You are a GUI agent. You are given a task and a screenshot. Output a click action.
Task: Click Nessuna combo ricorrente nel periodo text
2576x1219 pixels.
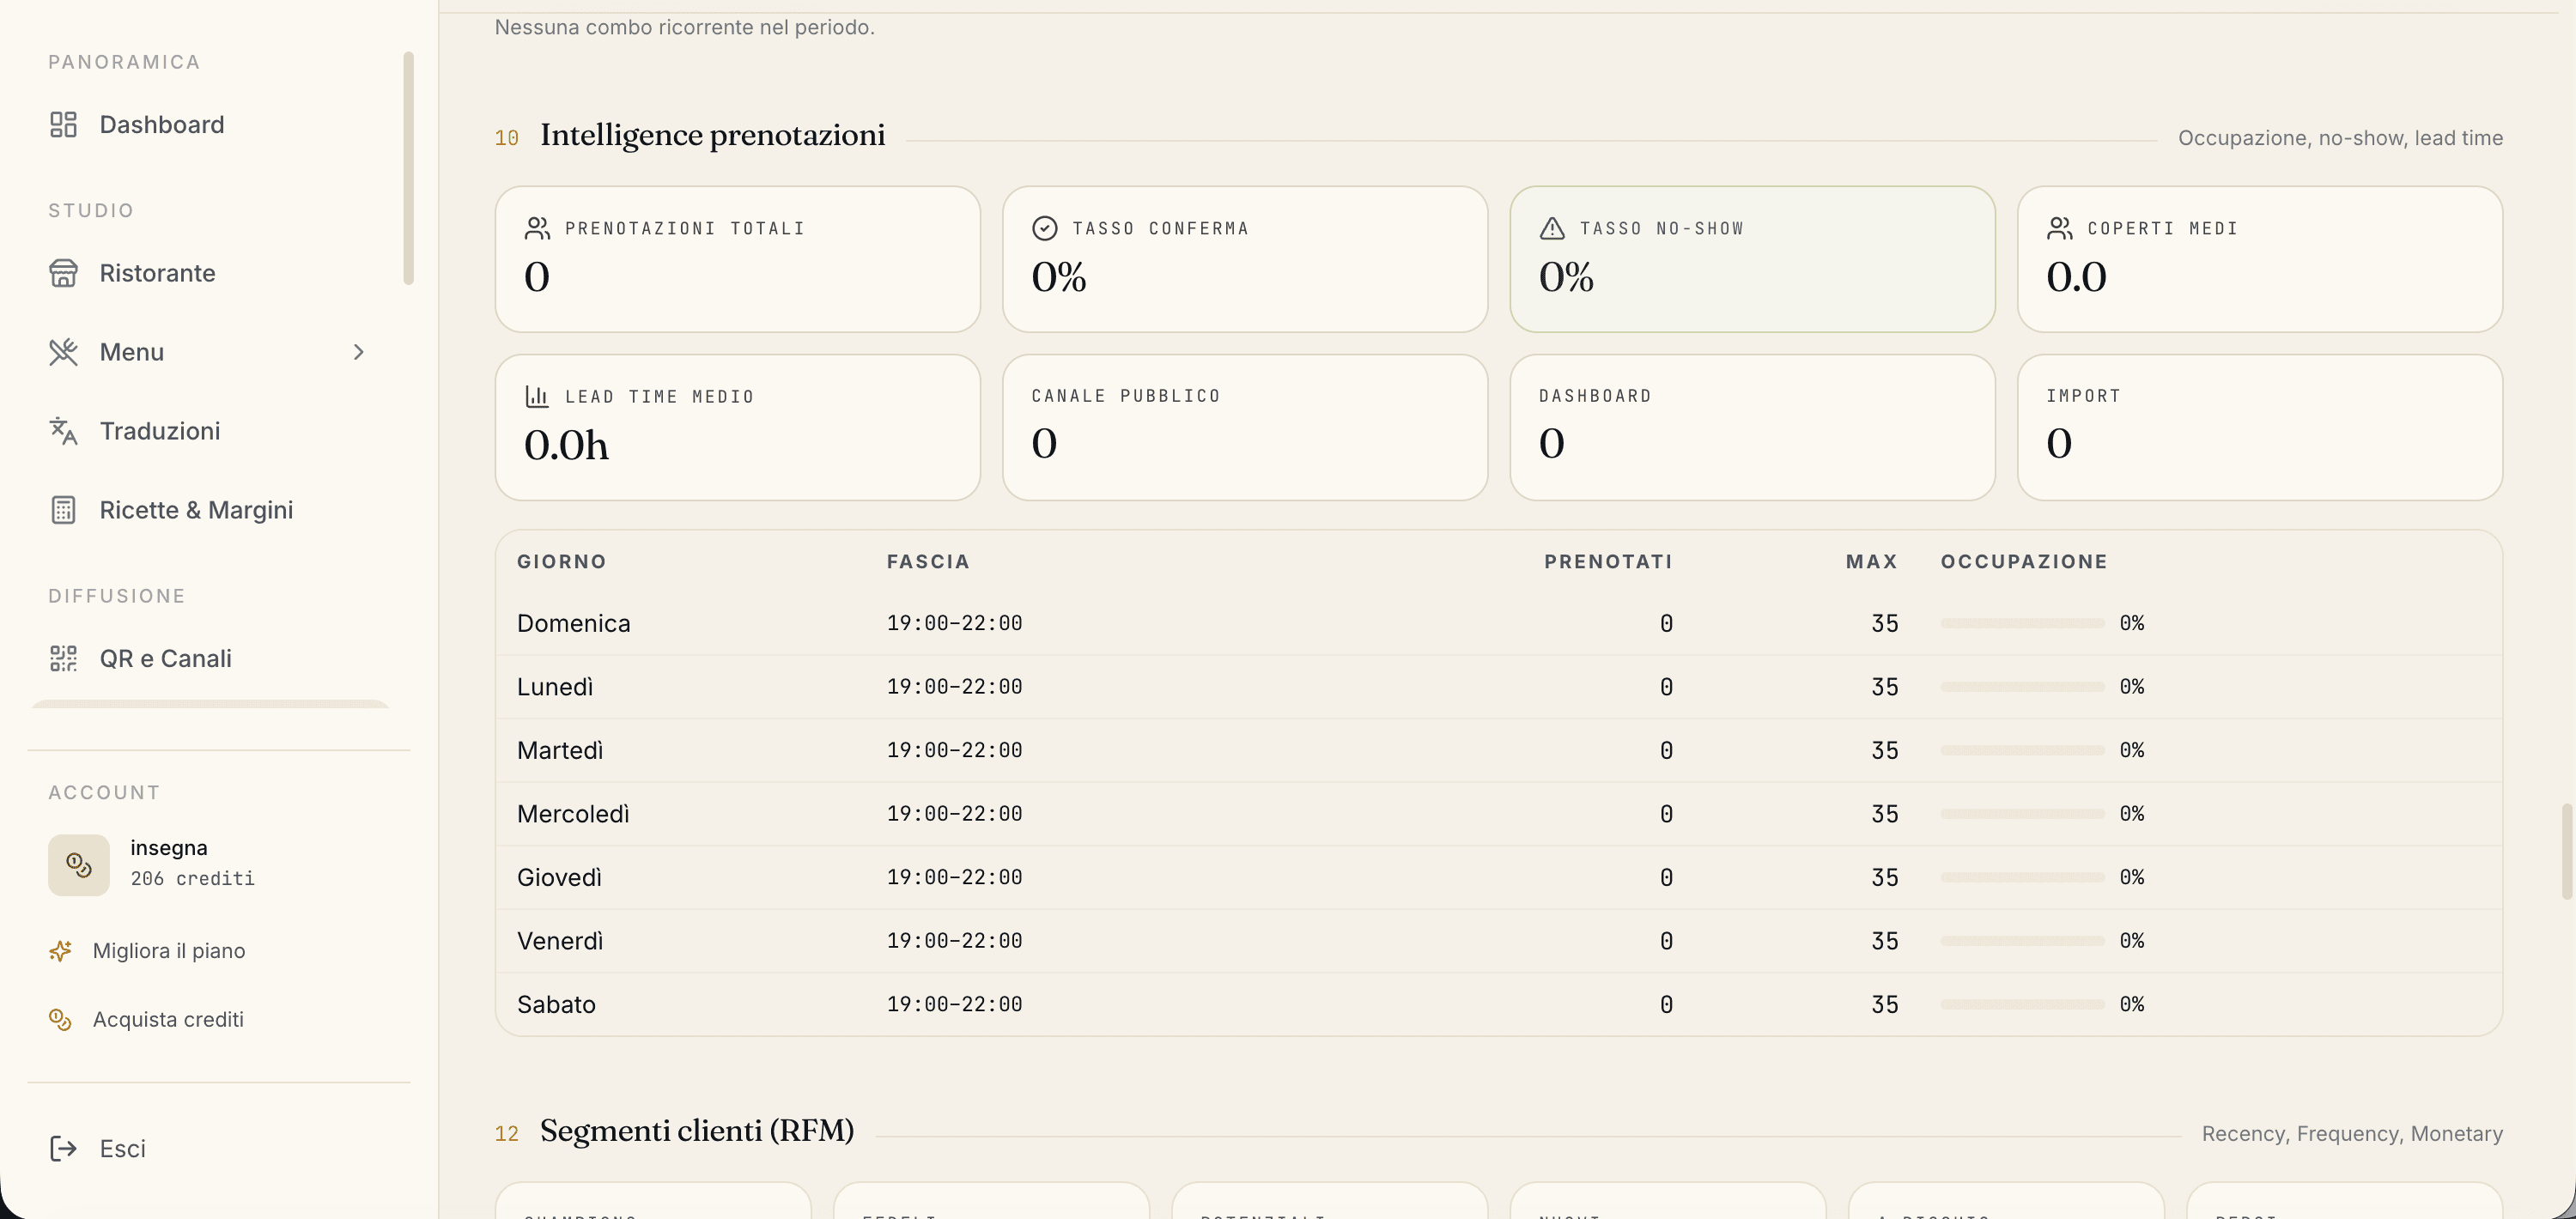click(684, 27)
